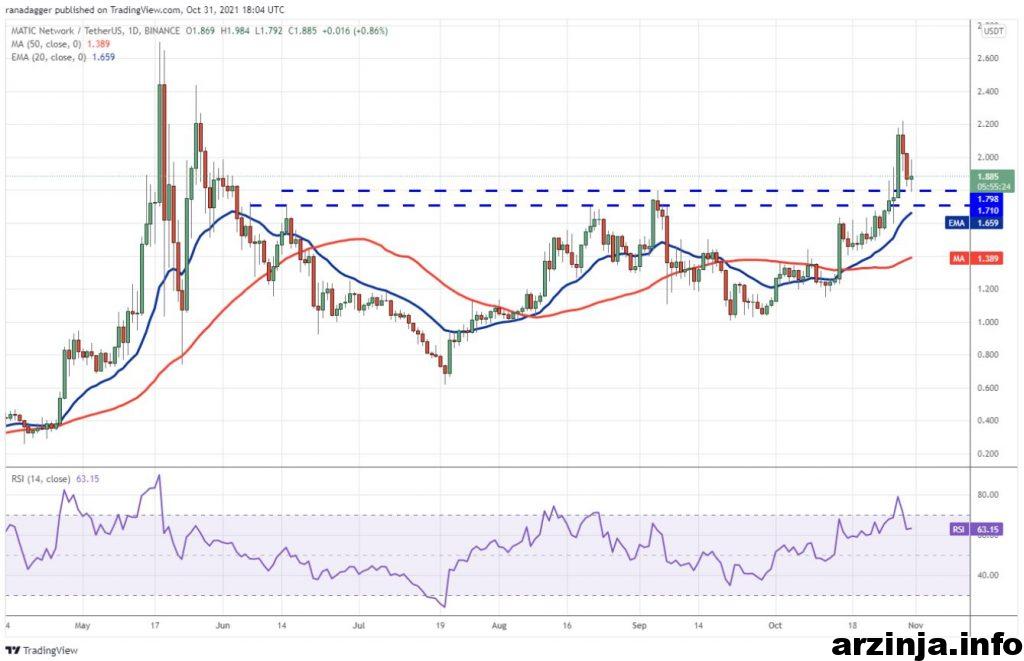
Task: Select the EMA (20, close, 0) indicator legend
Action: pos(60,59)
